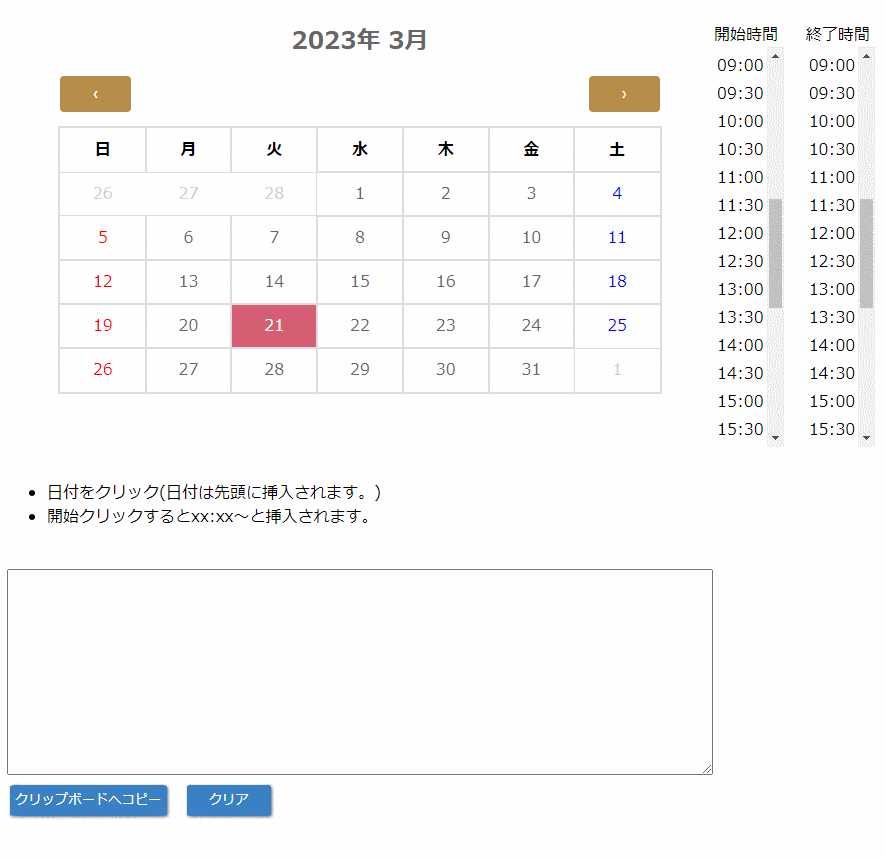Click the textarea resize grip corner
The width and height of the screenshot is (886, 858).
707,769
